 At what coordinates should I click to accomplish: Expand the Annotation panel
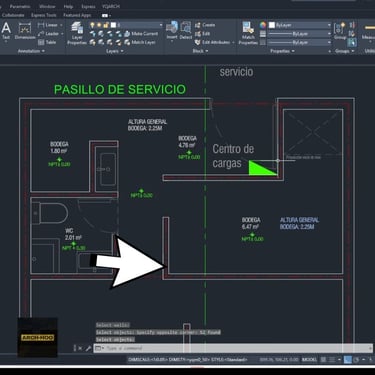[31, 51]
